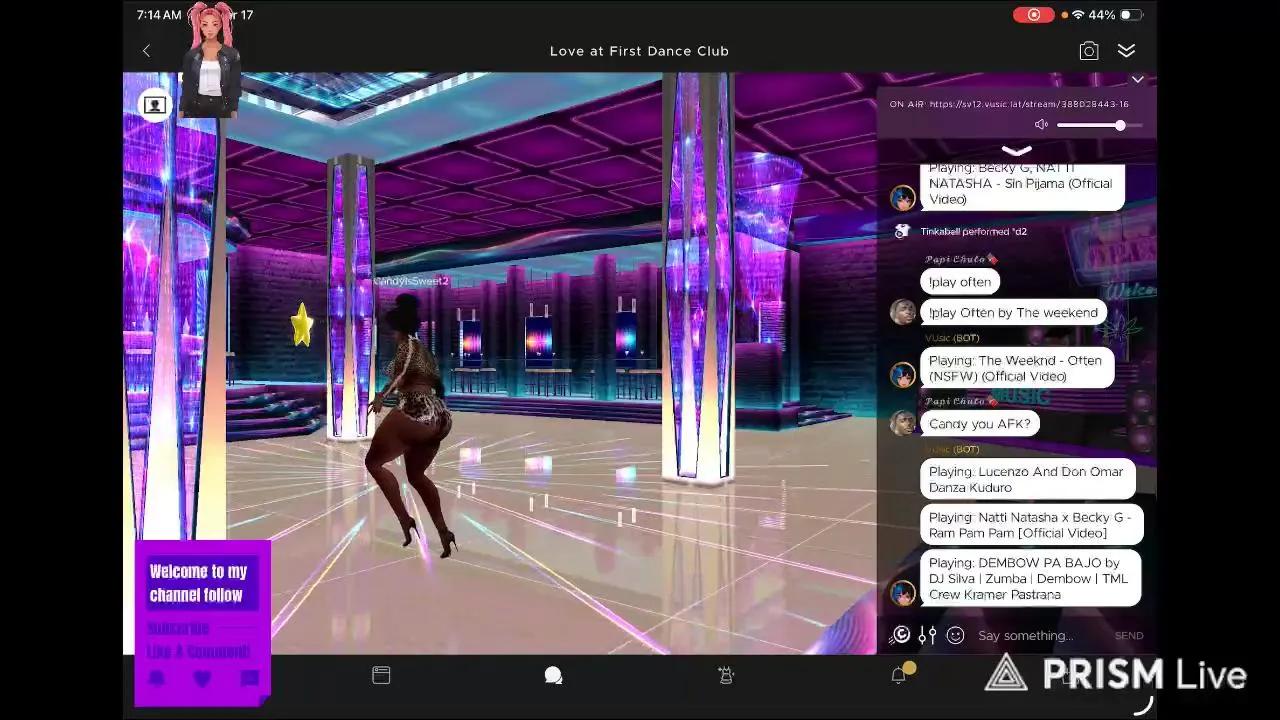Select the CandyIsSweet2 name label
This screenshot has height=720, width=1280.
pos(411,281)
